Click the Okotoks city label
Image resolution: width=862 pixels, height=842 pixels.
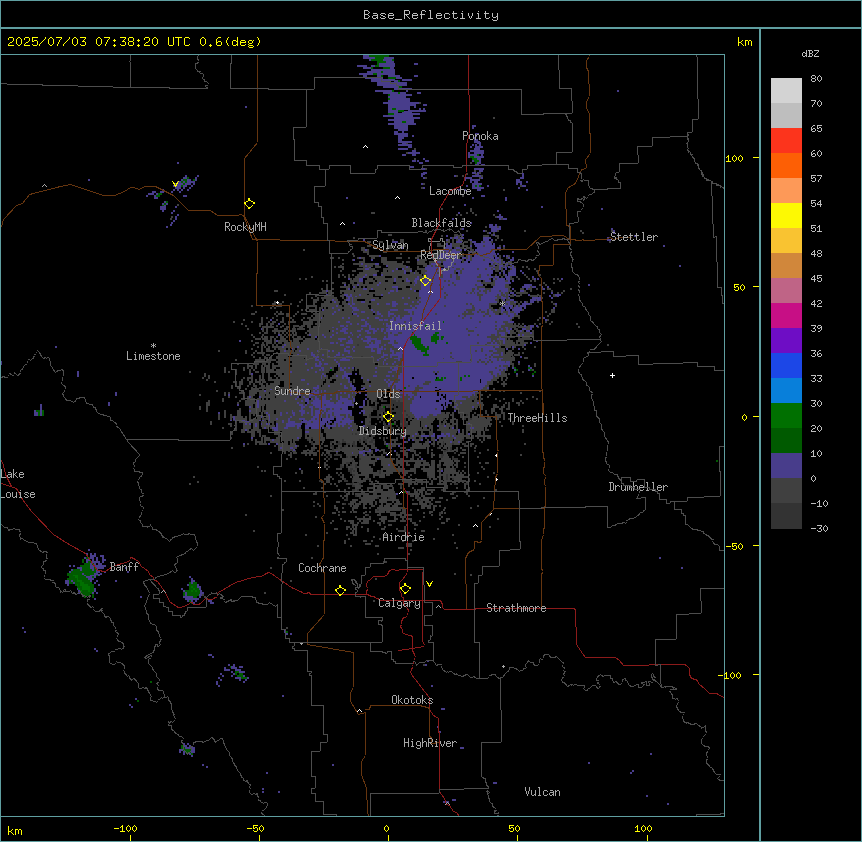pos(412,700)
